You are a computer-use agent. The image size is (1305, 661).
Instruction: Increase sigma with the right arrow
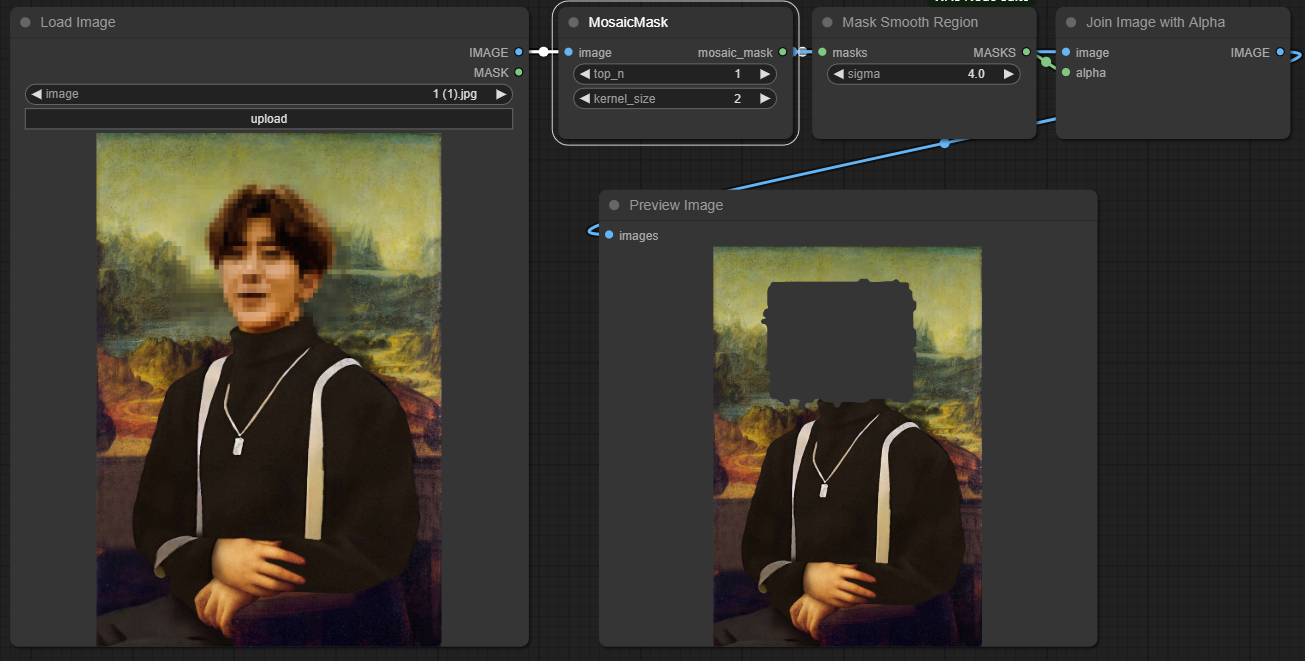1009,74
